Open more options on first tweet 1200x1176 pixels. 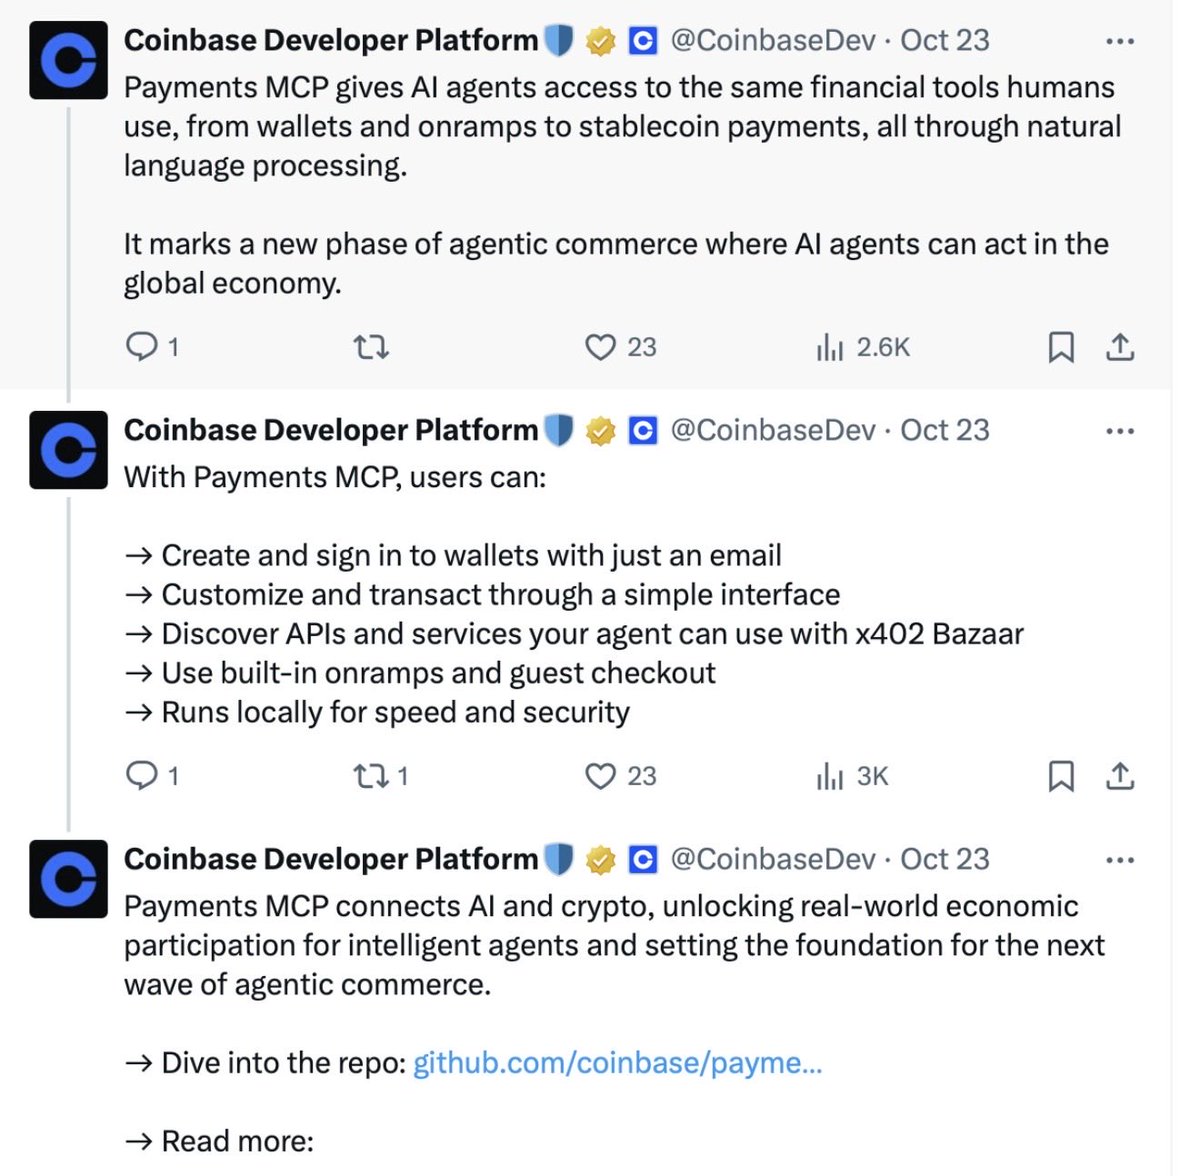pos(1120,41)
